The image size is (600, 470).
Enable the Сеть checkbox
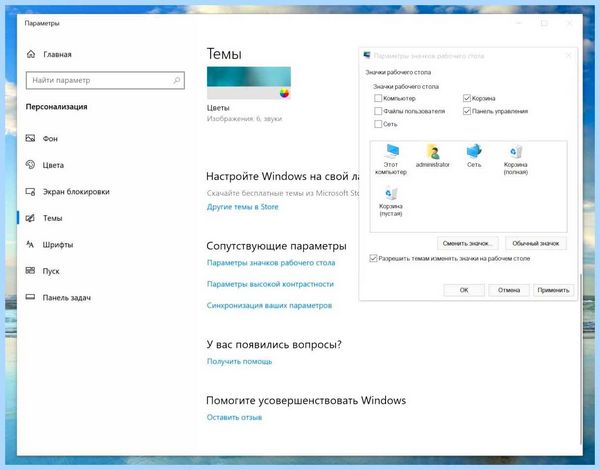(378, 124)
